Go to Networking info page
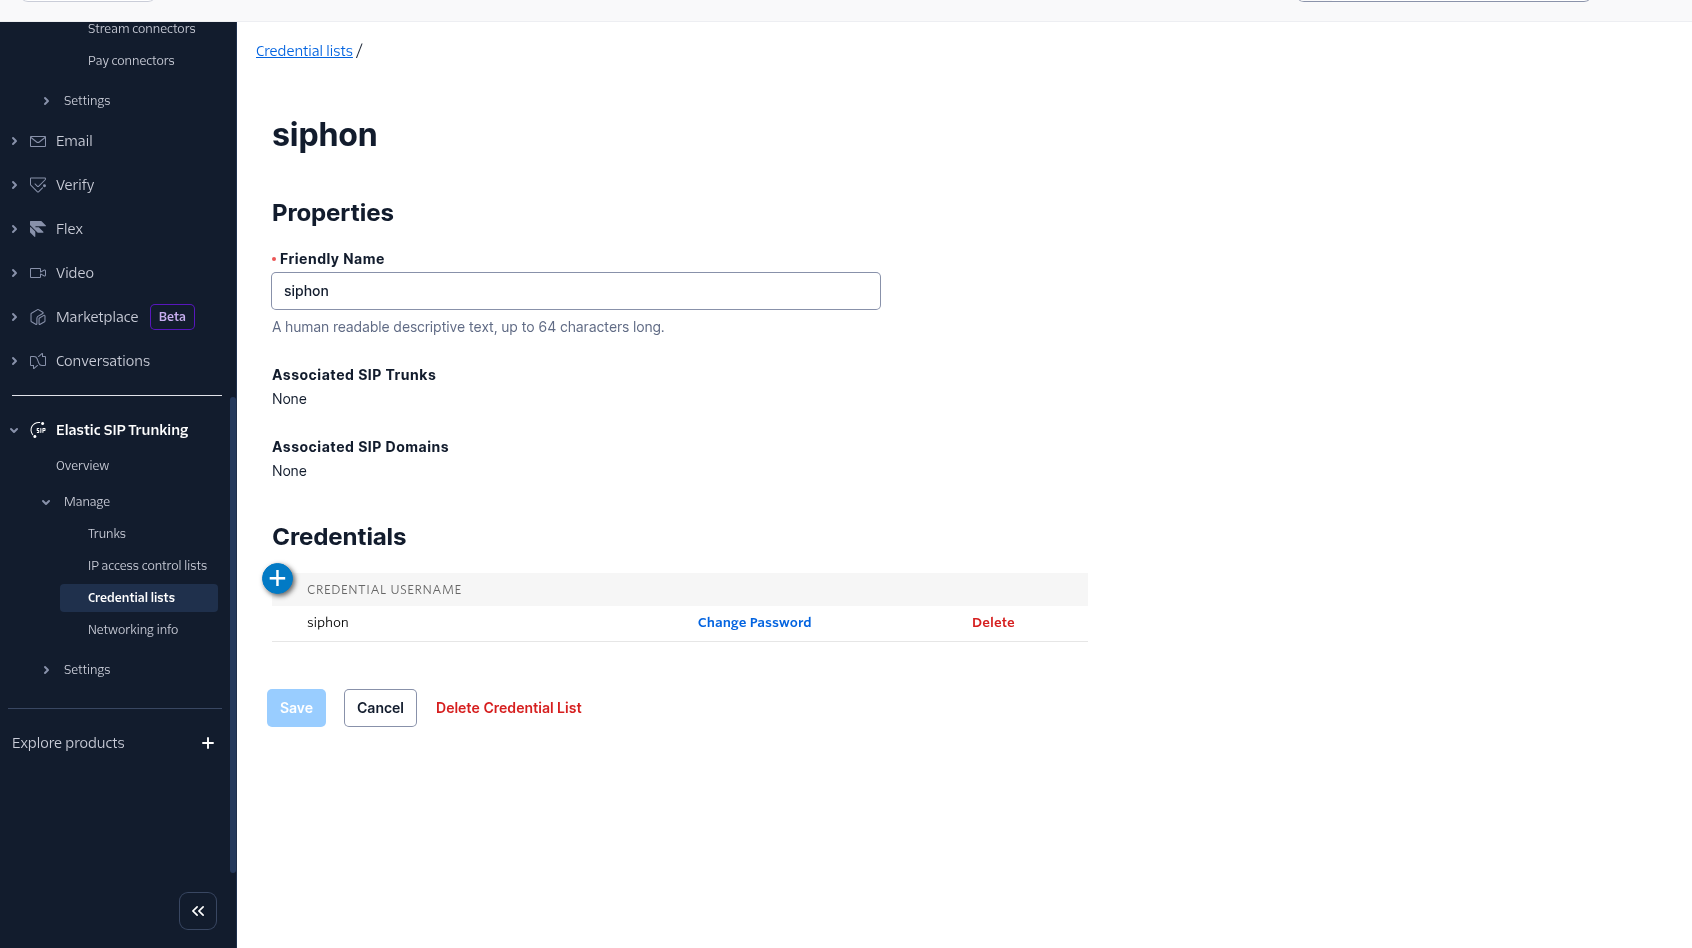The height and width of the screenshot is (948, 1692). tap(133, 630)
